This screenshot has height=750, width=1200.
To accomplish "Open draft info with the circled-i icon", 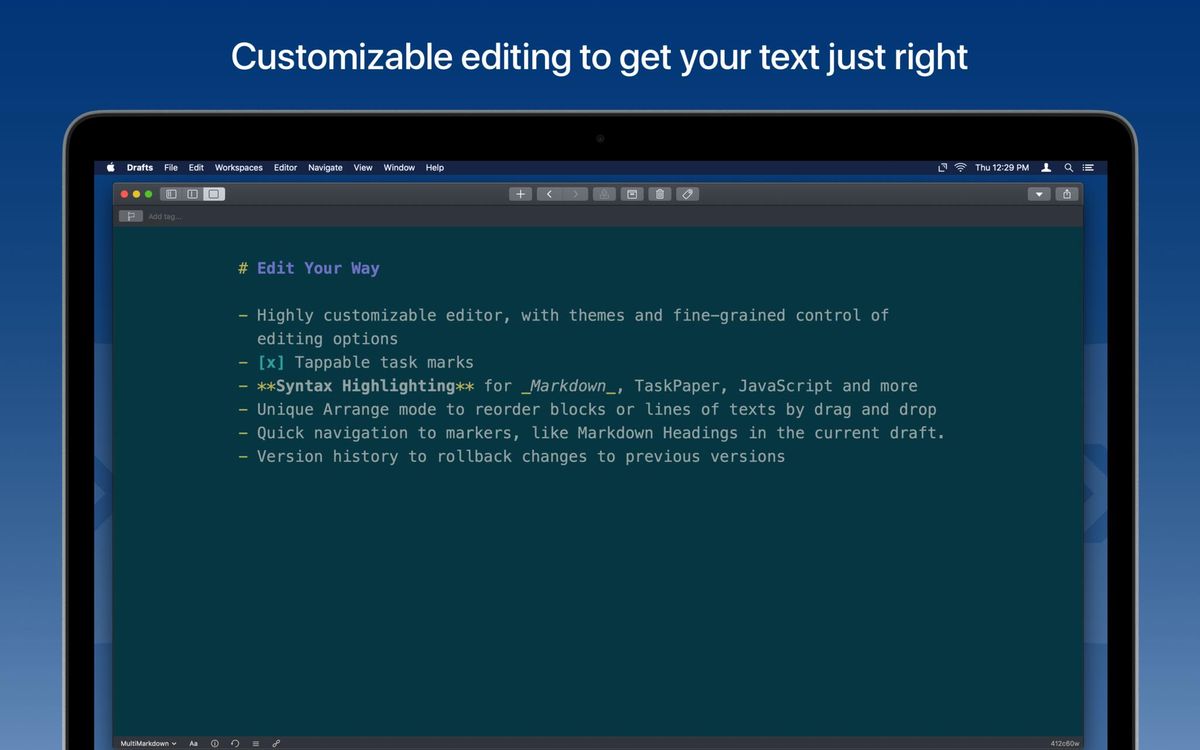I will (215, 743).
